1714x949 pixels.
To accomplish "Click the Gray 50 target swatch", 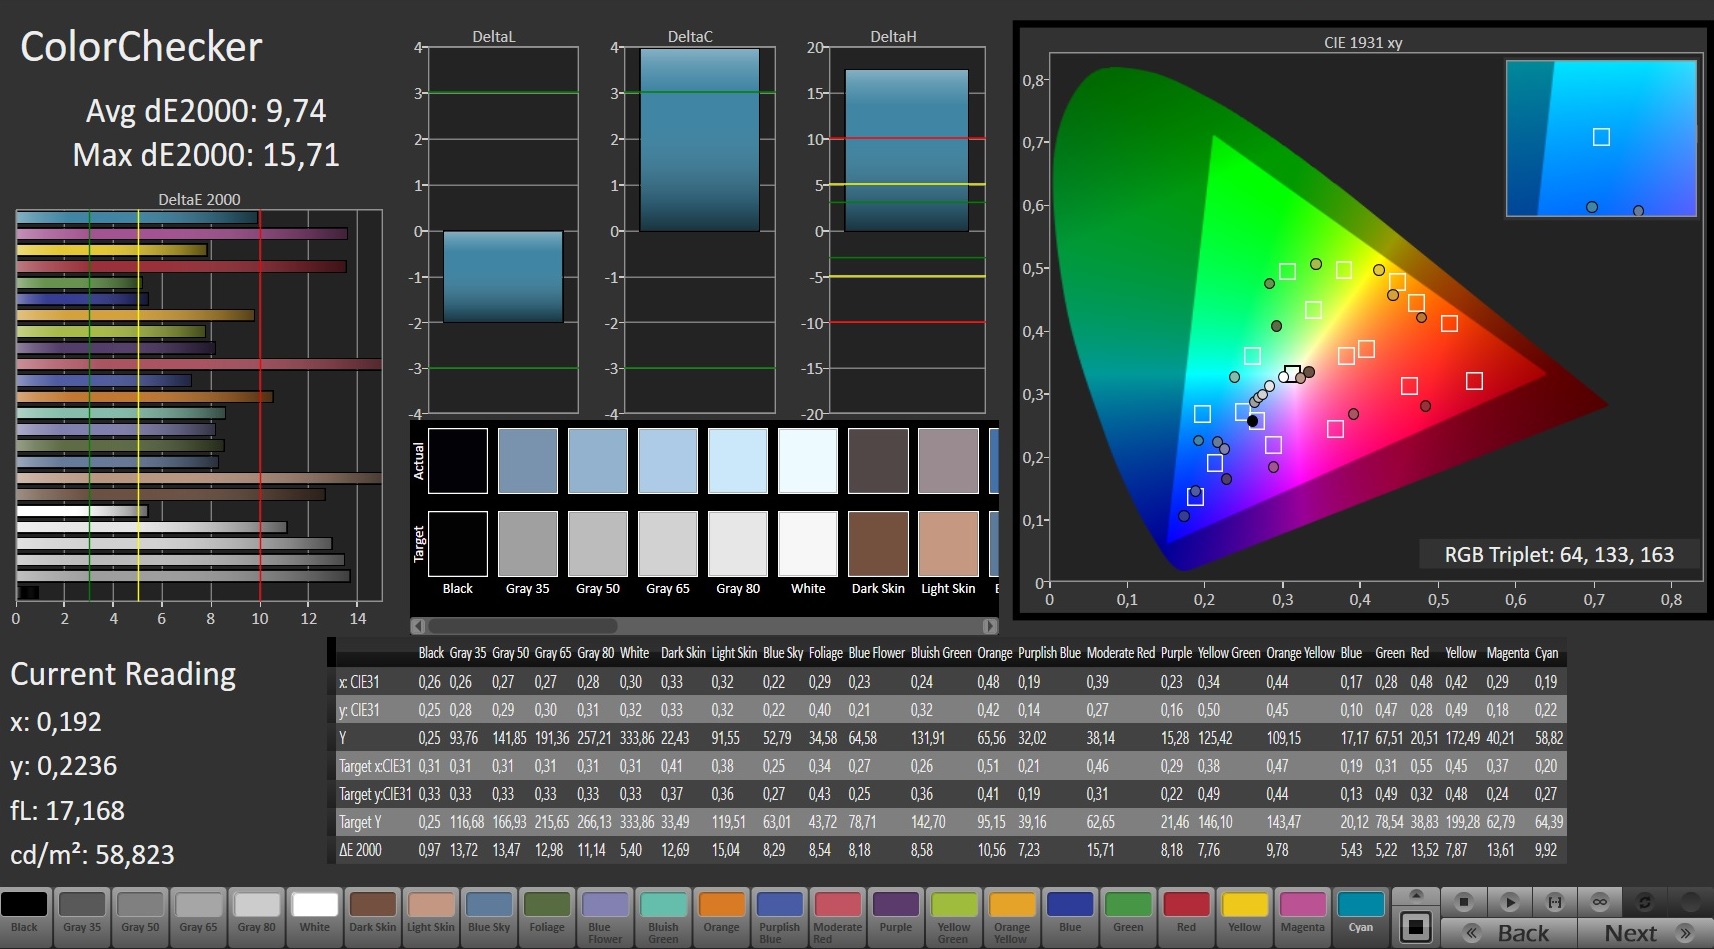I will [x=597, y=544].
